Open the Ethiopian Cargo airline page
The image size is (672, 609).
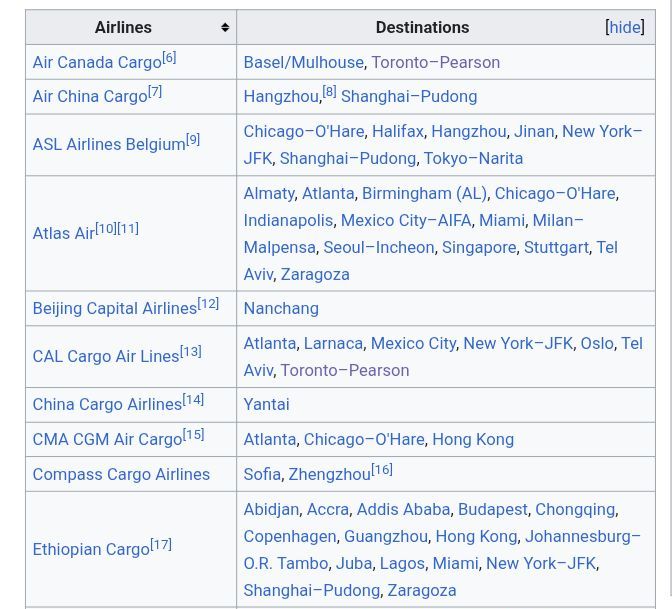90,549
